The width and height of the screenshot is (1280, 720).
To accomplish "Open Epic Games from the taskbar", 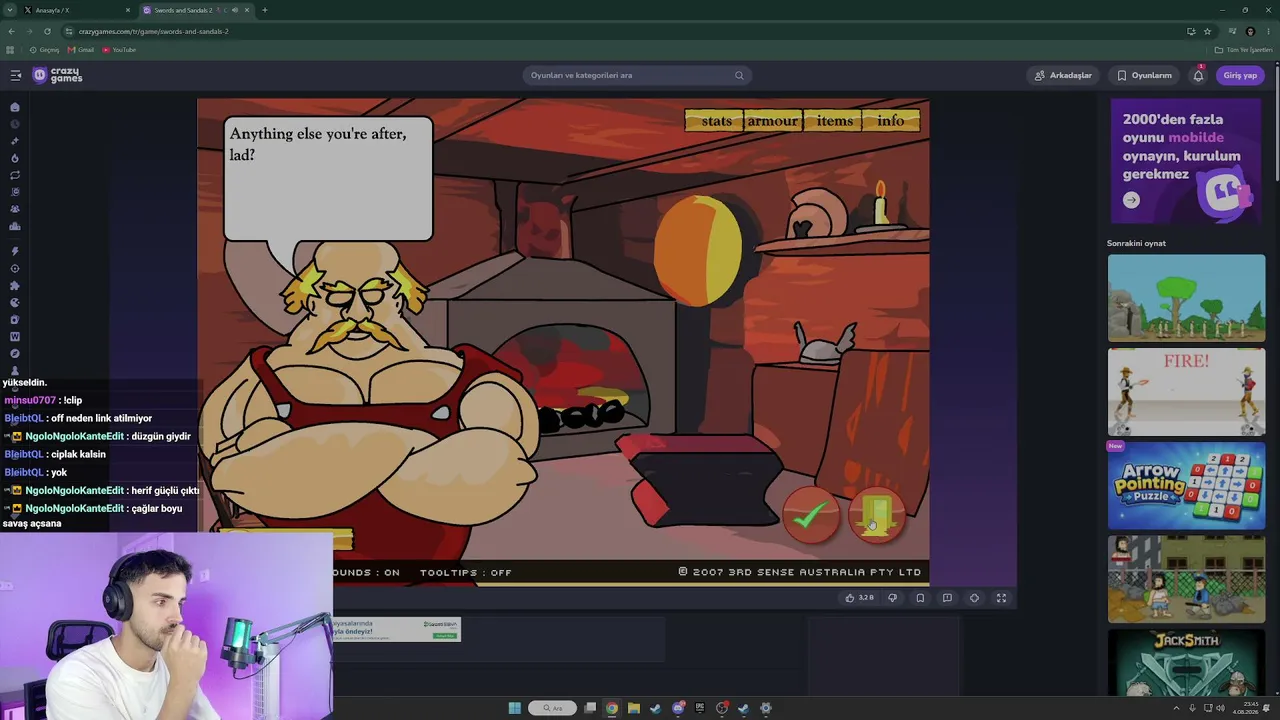I will click(700, 708).
